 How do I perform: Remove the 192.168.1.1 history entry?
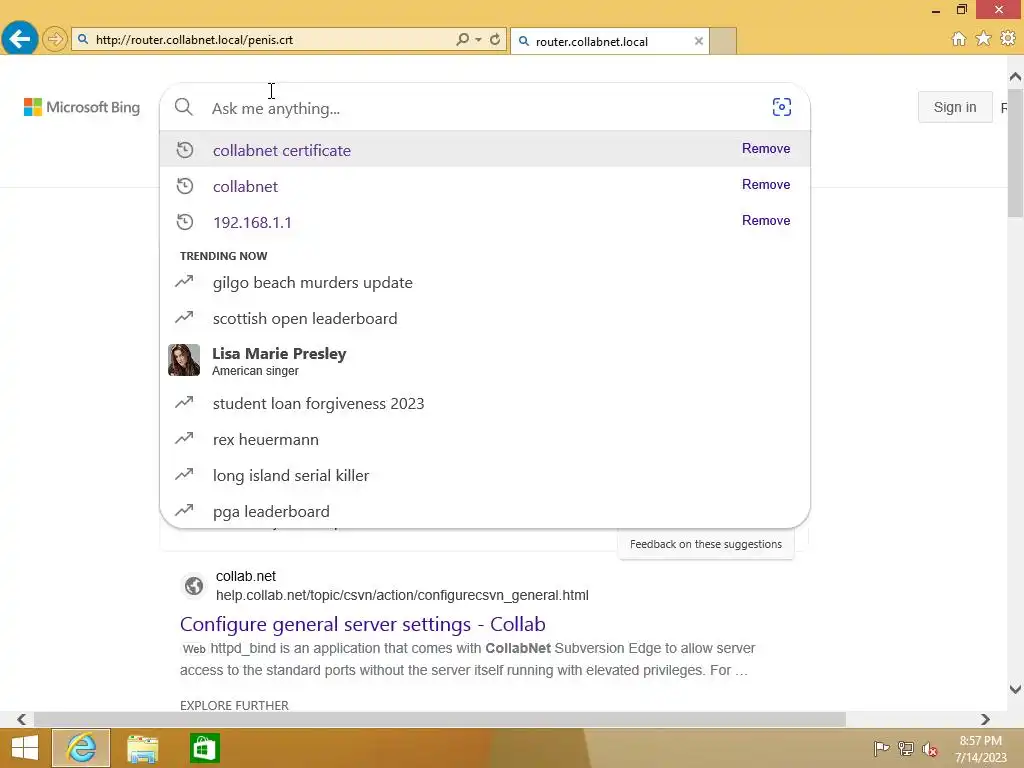click(x=765, y=220)
